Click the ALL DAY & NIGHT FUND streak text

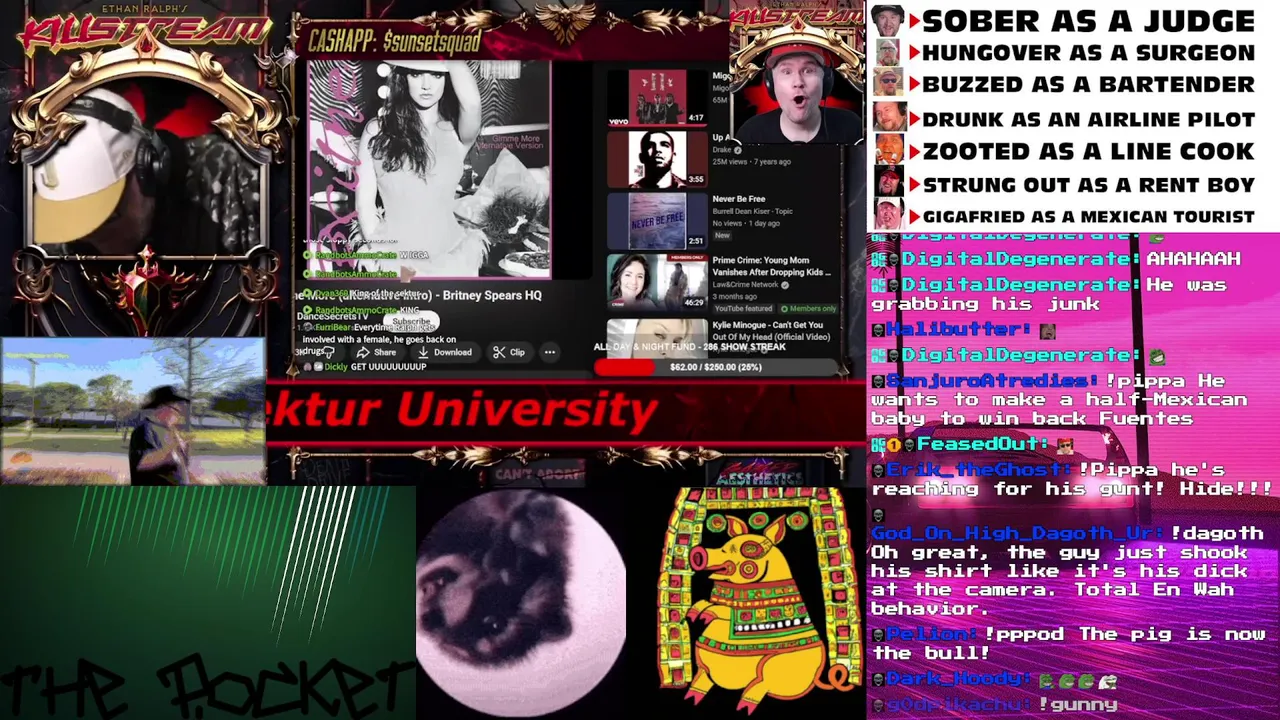click(x=690, y=347)
